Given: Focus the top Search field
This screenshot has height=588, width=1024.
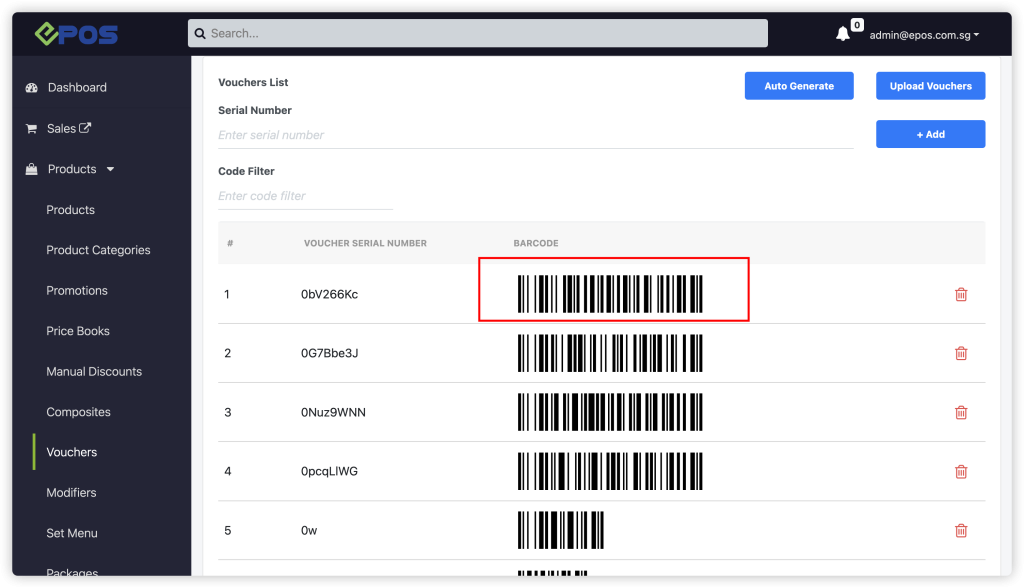Looking at the screenshot, I should click(x=478, y=33).
